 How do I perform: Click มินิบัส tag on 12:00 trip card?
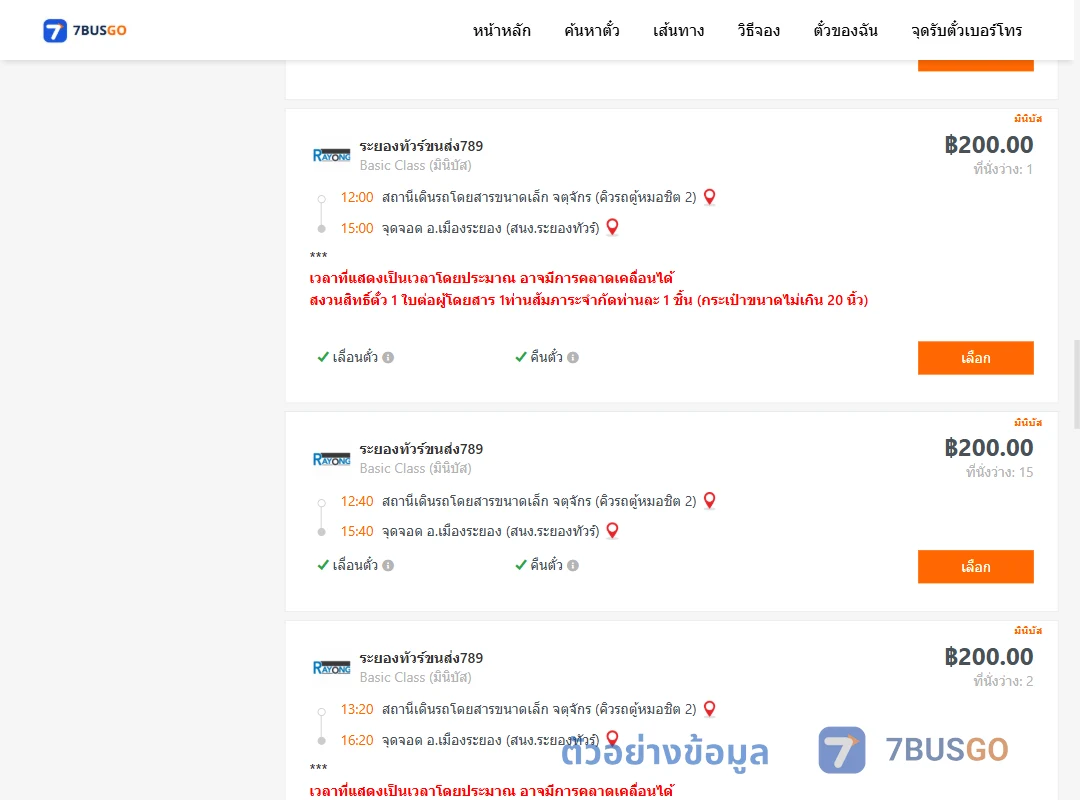[1028, 119]
